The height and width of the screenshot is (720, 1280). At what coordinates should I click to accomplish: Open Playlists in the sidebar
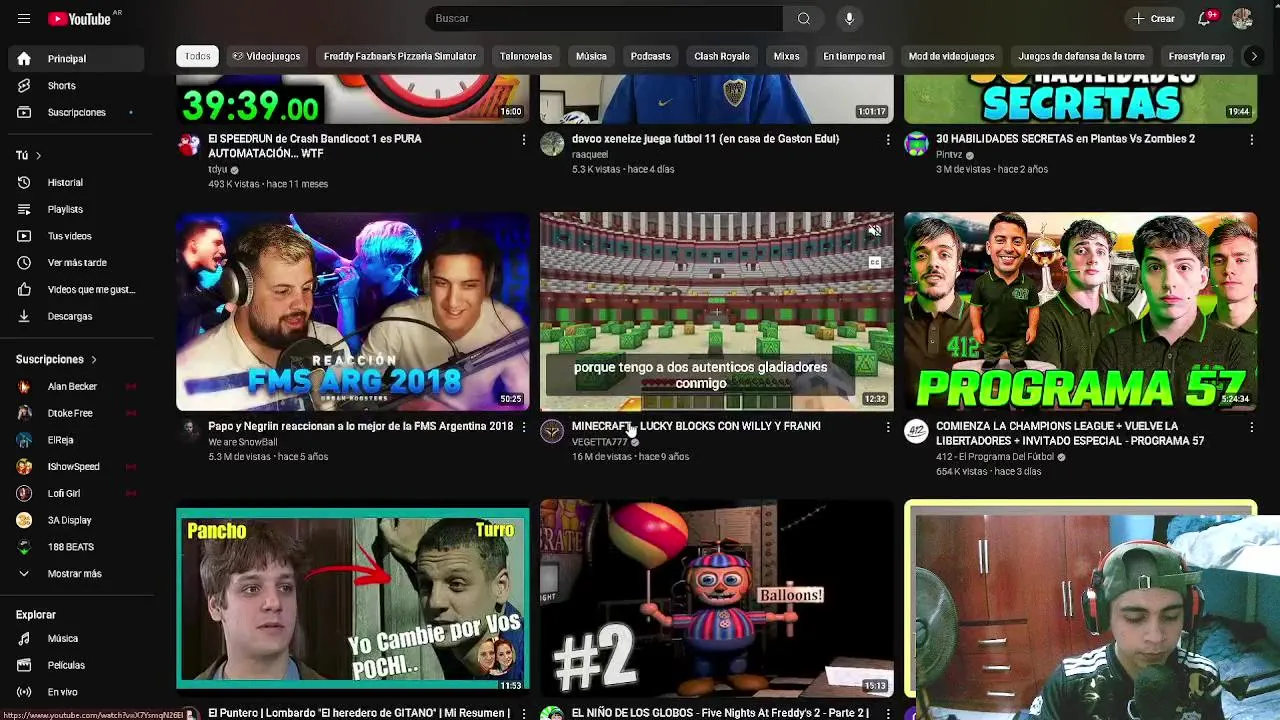[76, 209]
